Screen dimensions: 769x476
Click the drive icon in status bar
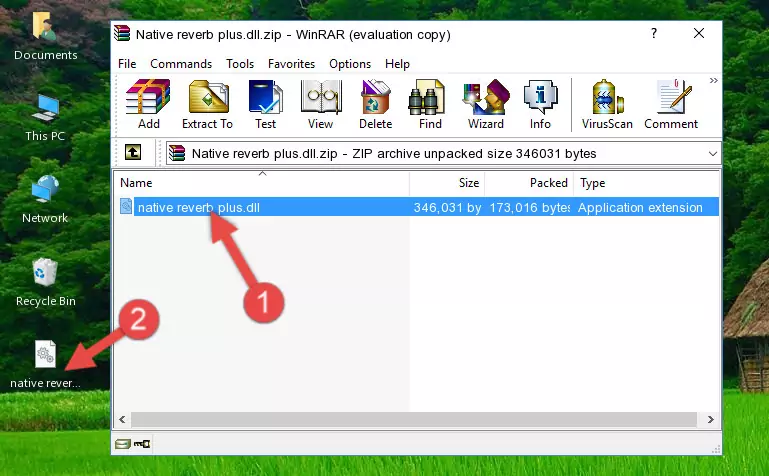(123, 444)
